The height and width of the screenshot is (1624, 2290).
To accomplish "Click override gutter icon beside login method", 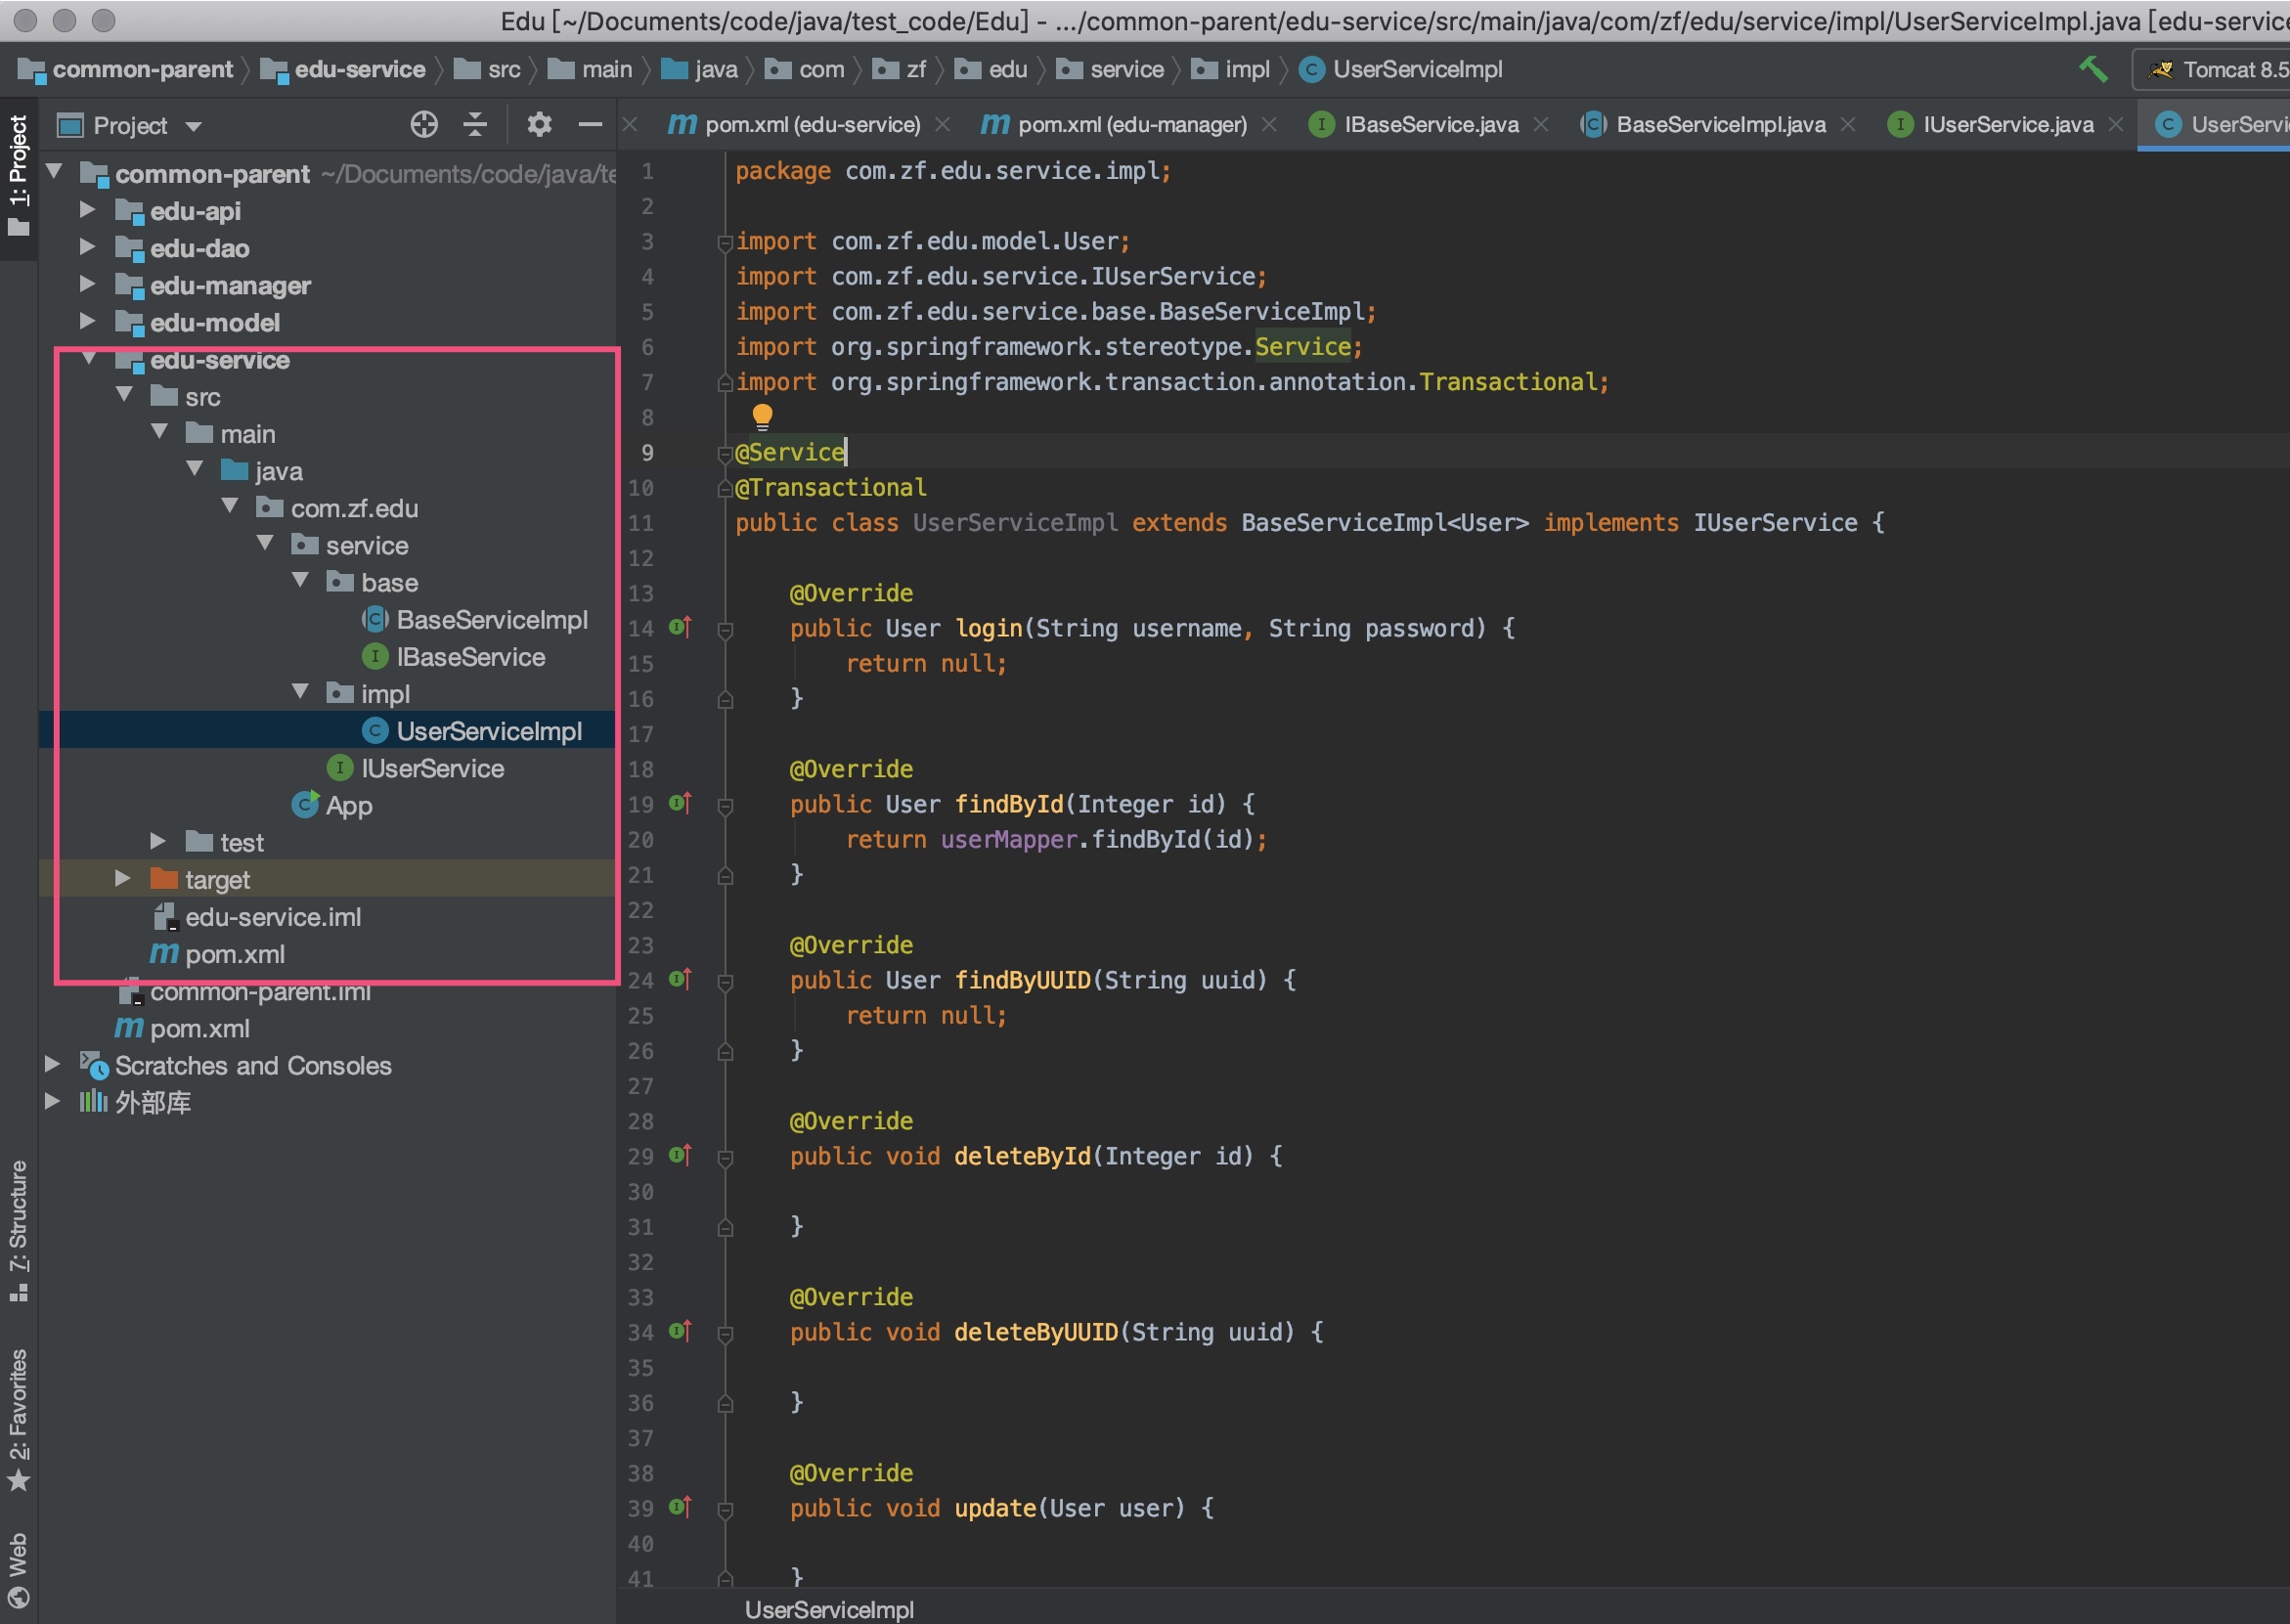I will [x=680, y=628].
